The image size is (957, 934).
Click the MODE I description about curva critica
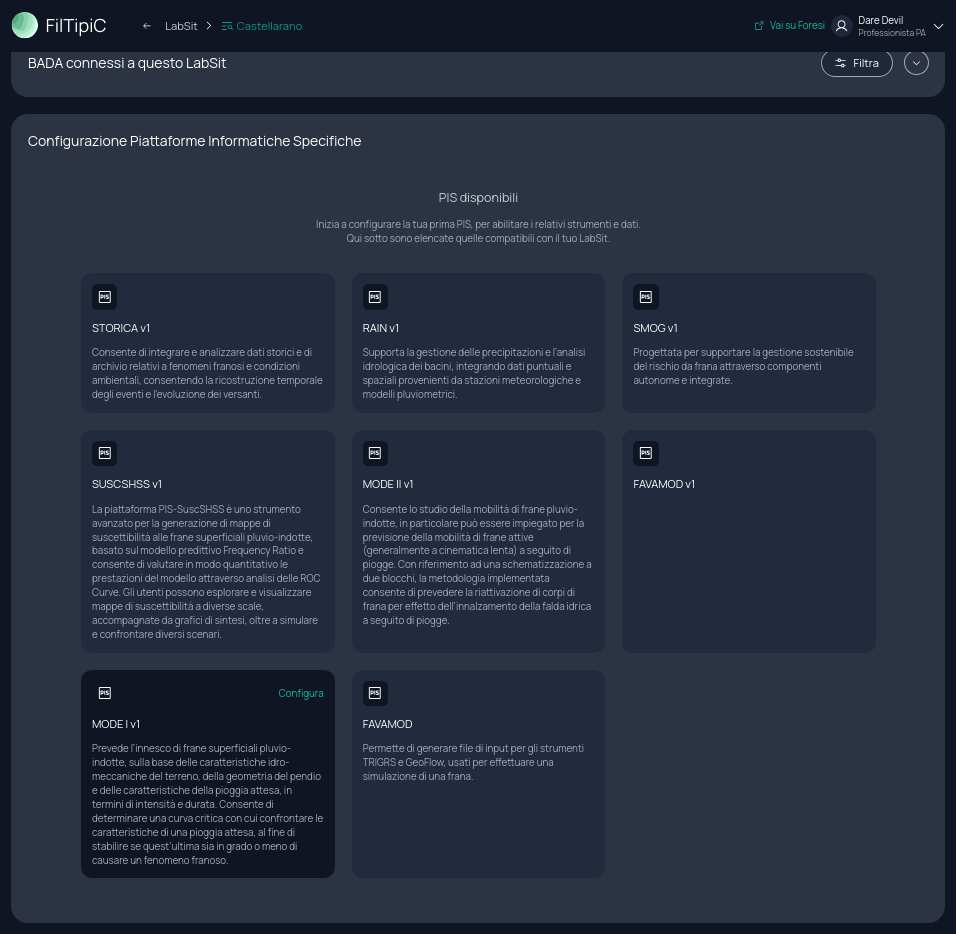pos(208,804)
